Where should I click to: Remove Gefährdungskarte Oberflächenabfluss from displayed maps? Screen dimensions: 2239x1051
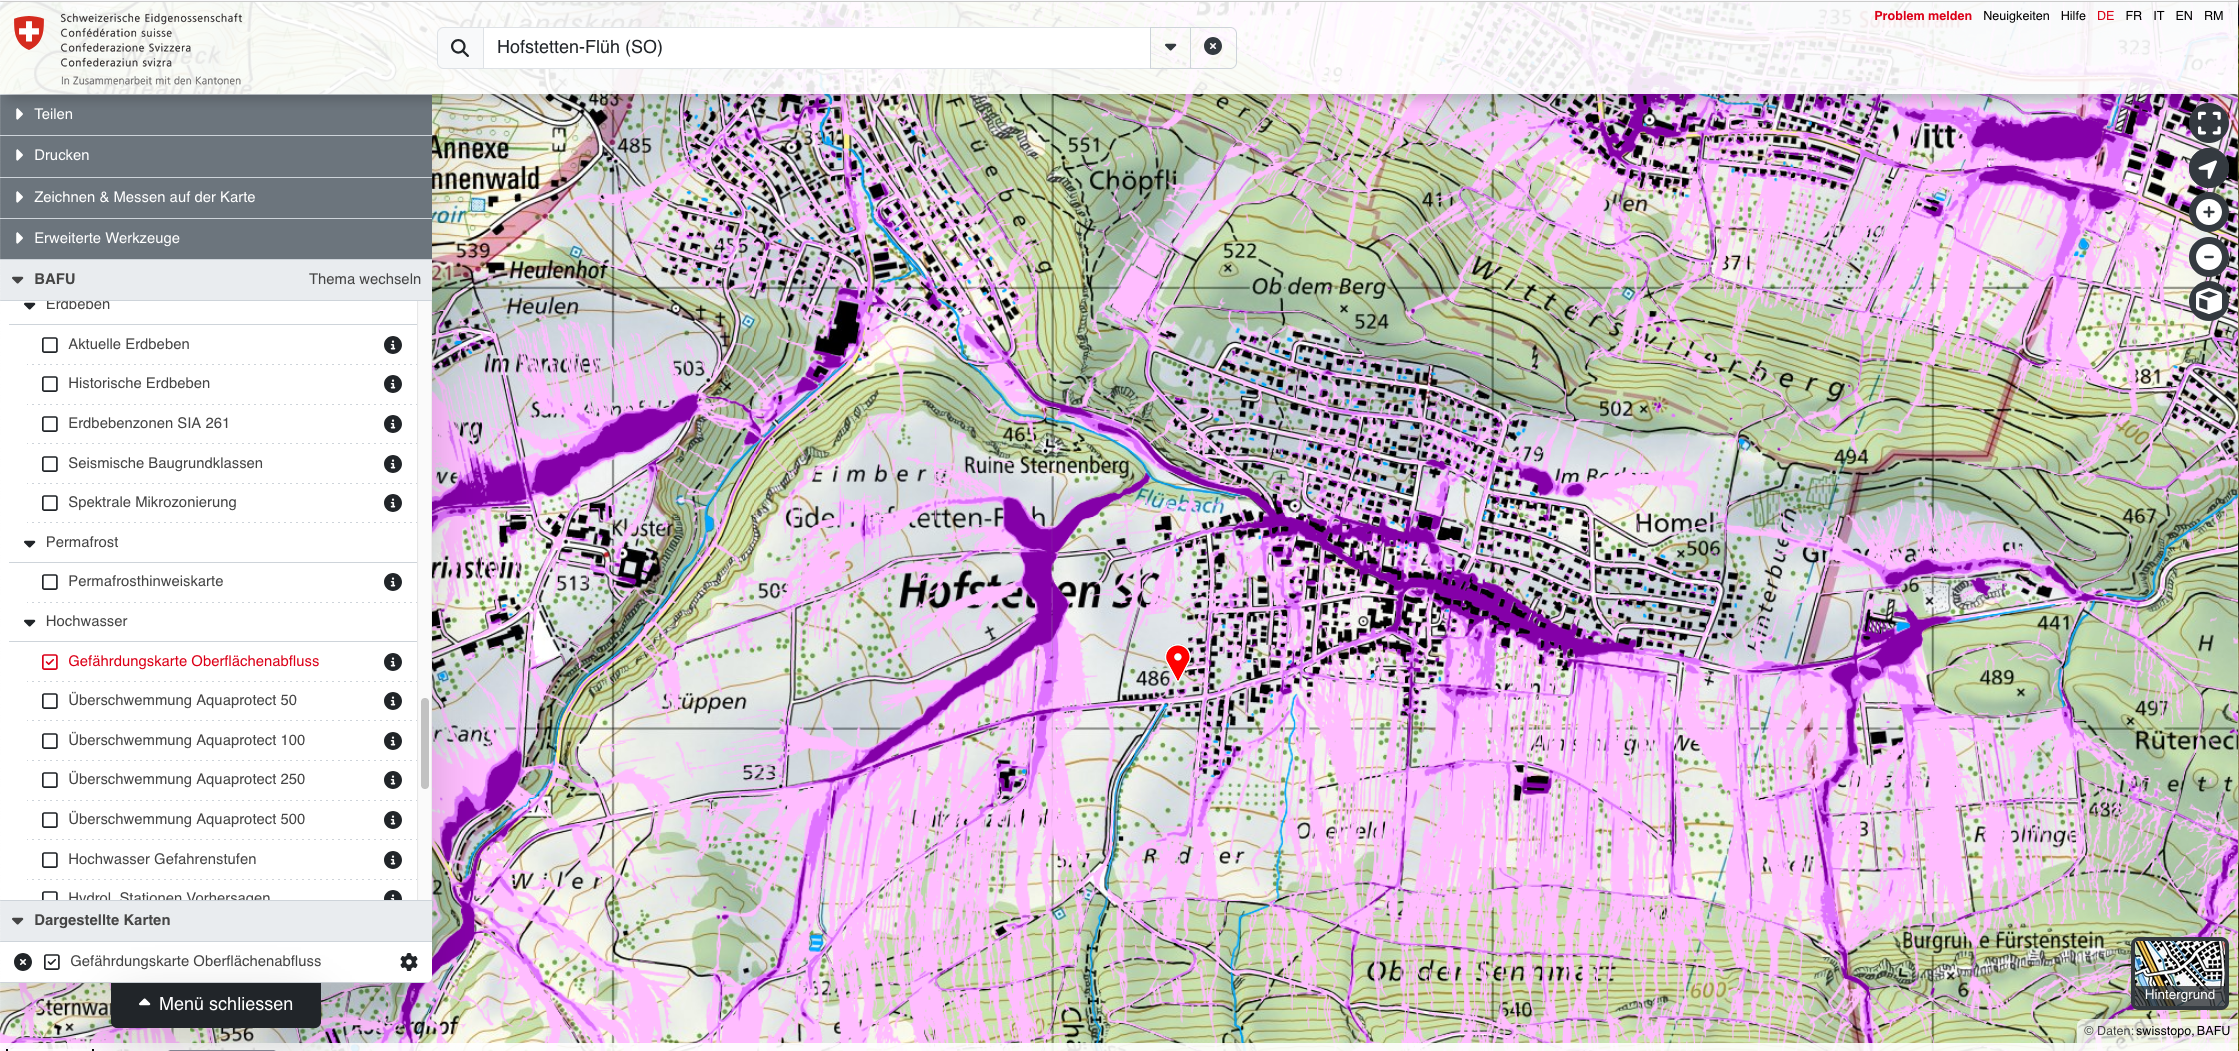pyautogui.click(x=23, y=962)
